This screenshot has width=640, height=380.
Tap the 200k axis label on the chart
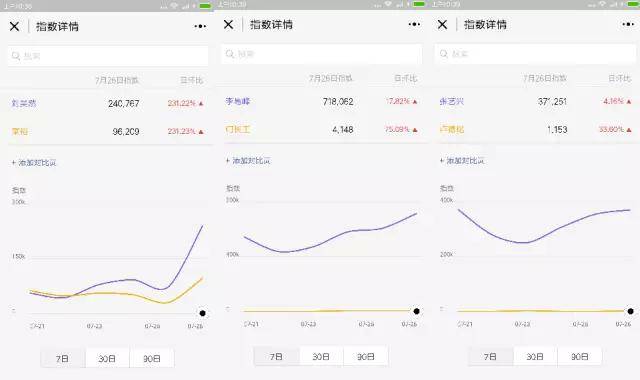pos(446,254)
